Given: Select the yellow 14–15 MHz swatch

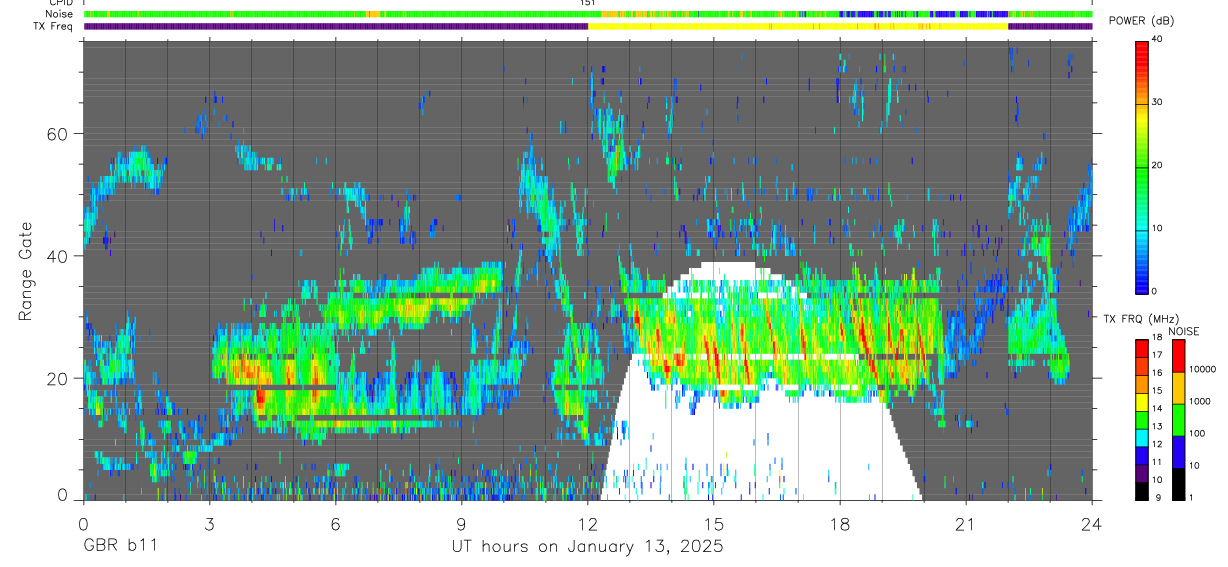Looking at the screenshot, I should coord(1141,400).
